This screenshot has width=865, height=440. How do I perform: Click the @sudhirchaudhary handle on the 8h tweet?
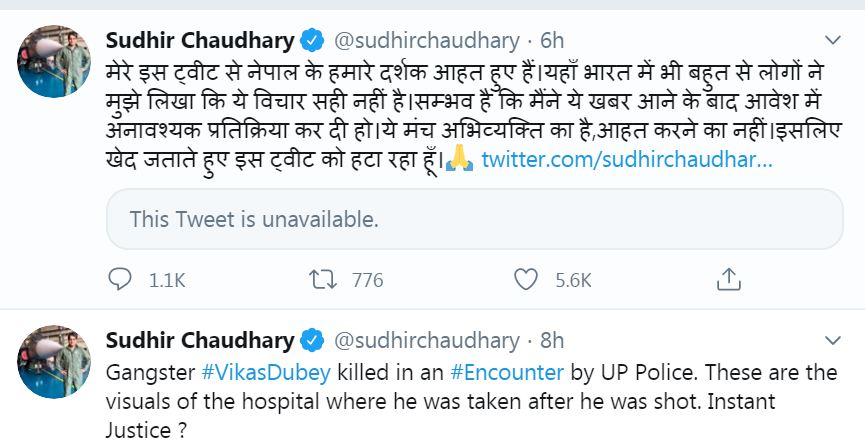click(x=426, y=339)
